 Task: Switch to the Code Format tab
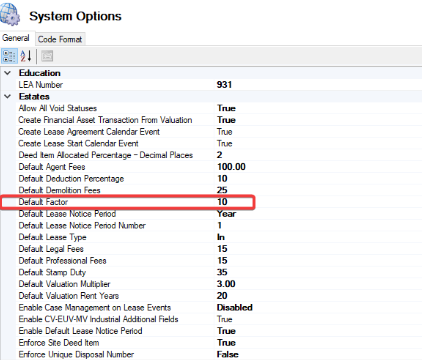click(60, 39)
